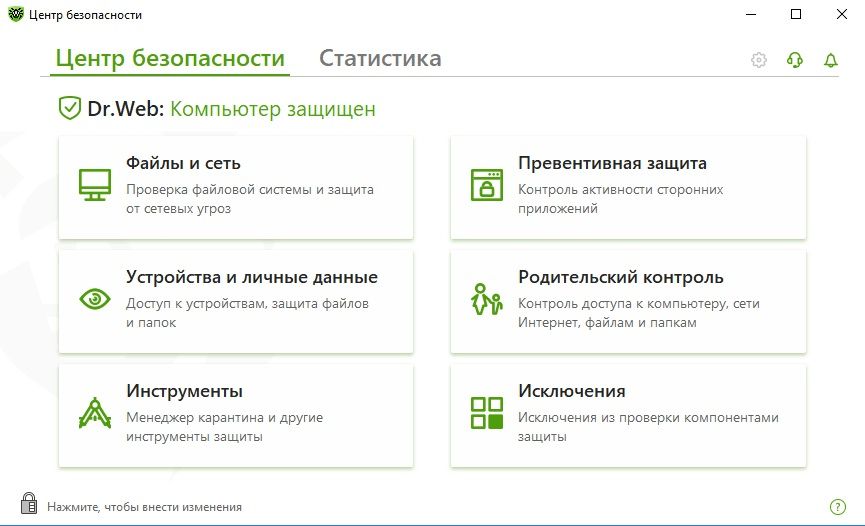Open the Превентивная защита heading
Viewport: 865px width, 526px height.
pos(612,163)
